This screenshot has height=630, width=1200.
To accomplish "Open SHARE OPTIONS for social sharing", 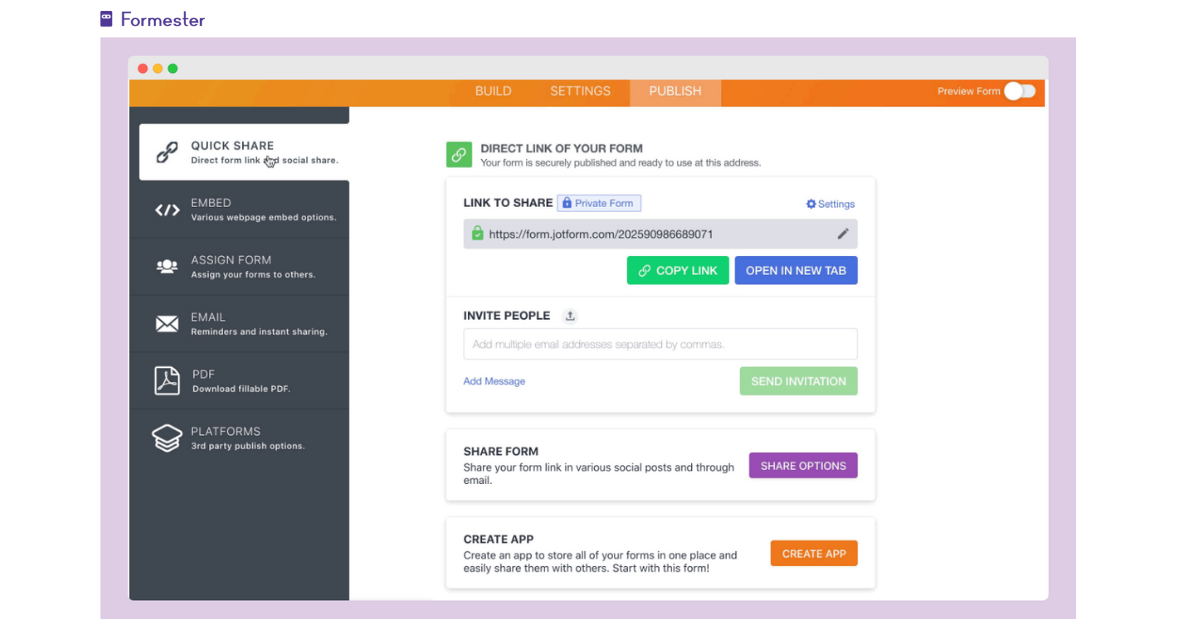I will [803, 465].
